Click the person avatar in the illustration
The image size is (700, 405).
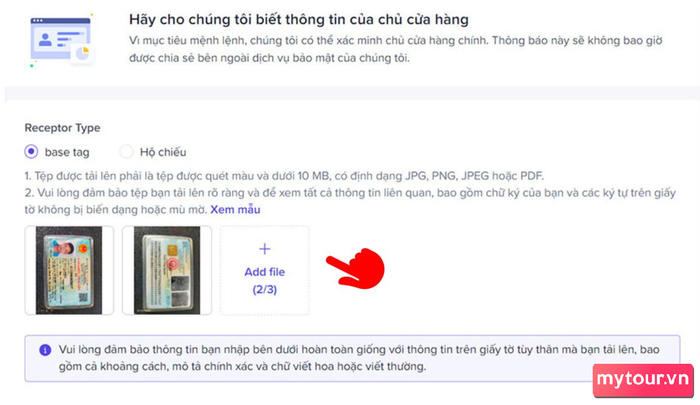click(x=45, y=39)
